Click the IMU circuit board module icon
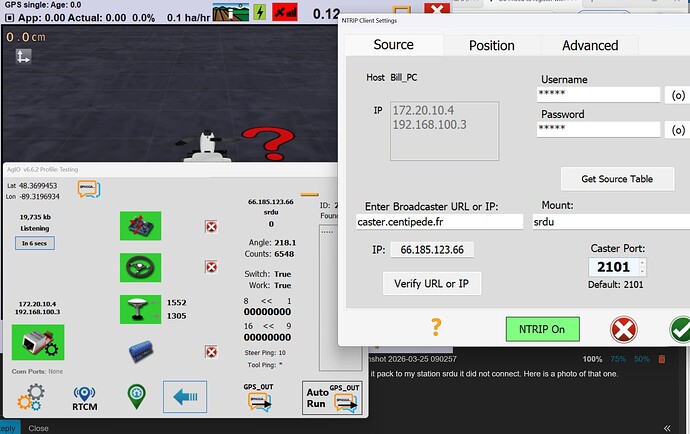The width and height of the screenshot is (690, 434). [x=140, y=226]
